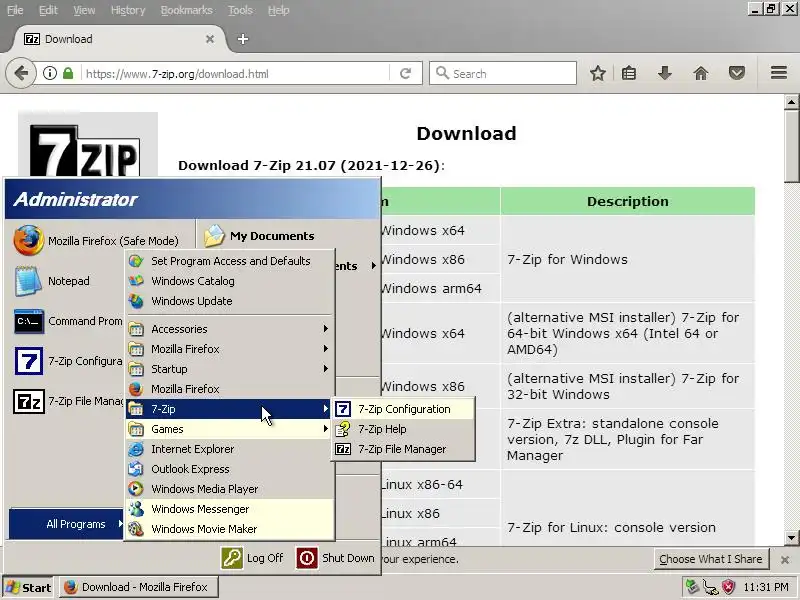Open pinned 7-Zip Configuration in Start menu
The image size is (800, 600).
(67, 361)
